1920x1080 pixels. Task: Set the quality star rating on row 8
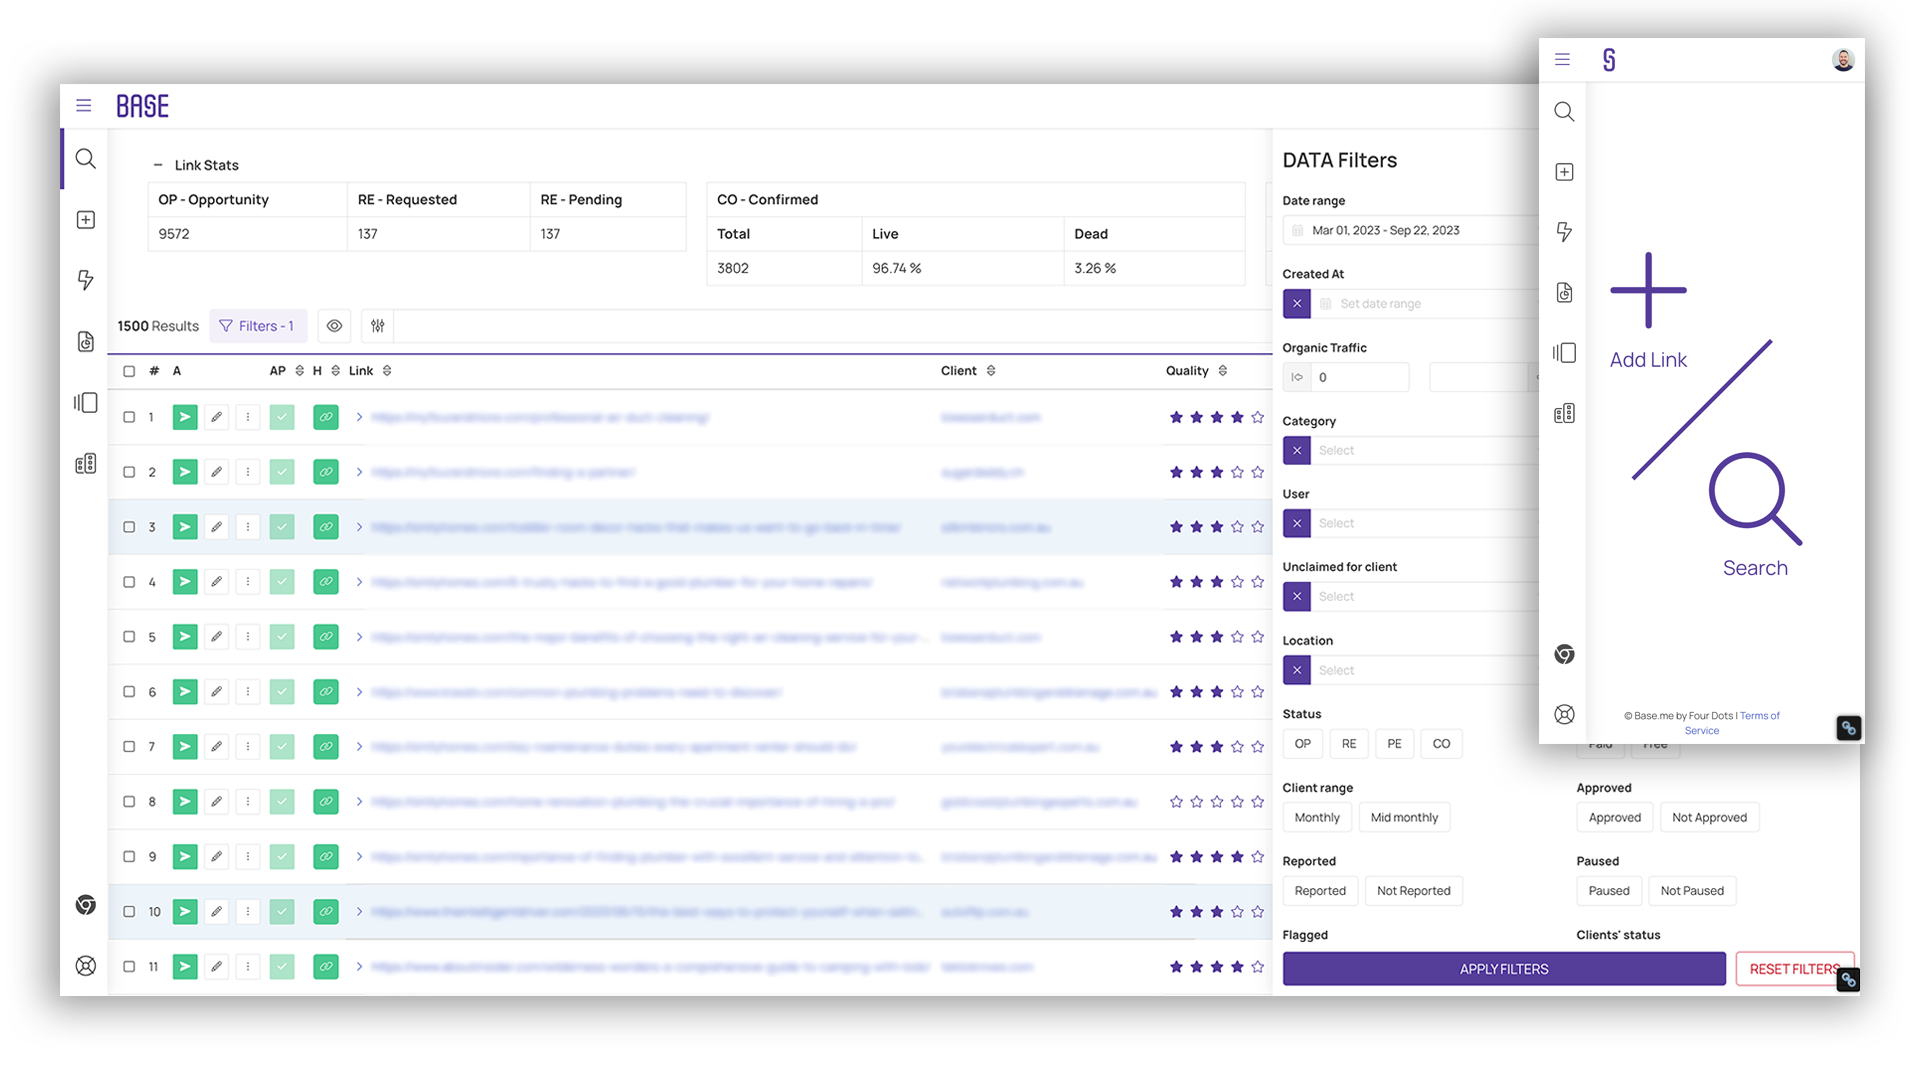pyautogui.click(x=1216, y=801)
